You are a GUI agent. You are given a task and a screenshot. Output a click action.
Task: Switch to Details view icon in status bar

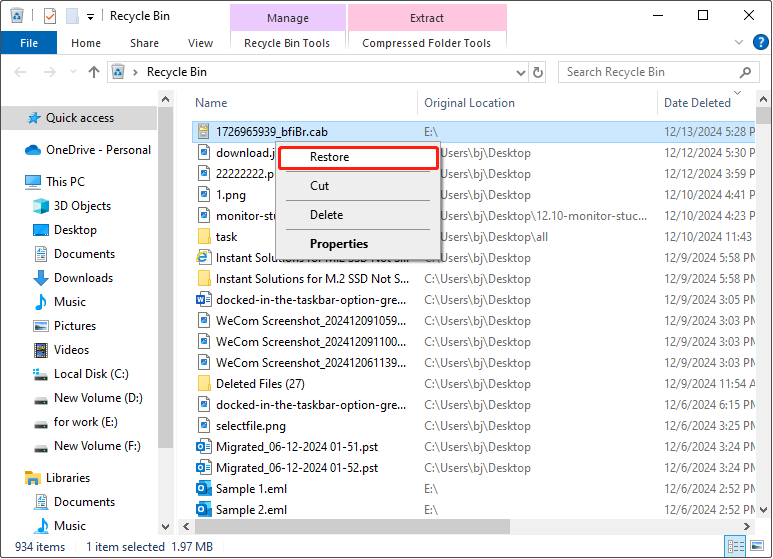[x=736, y=546]
